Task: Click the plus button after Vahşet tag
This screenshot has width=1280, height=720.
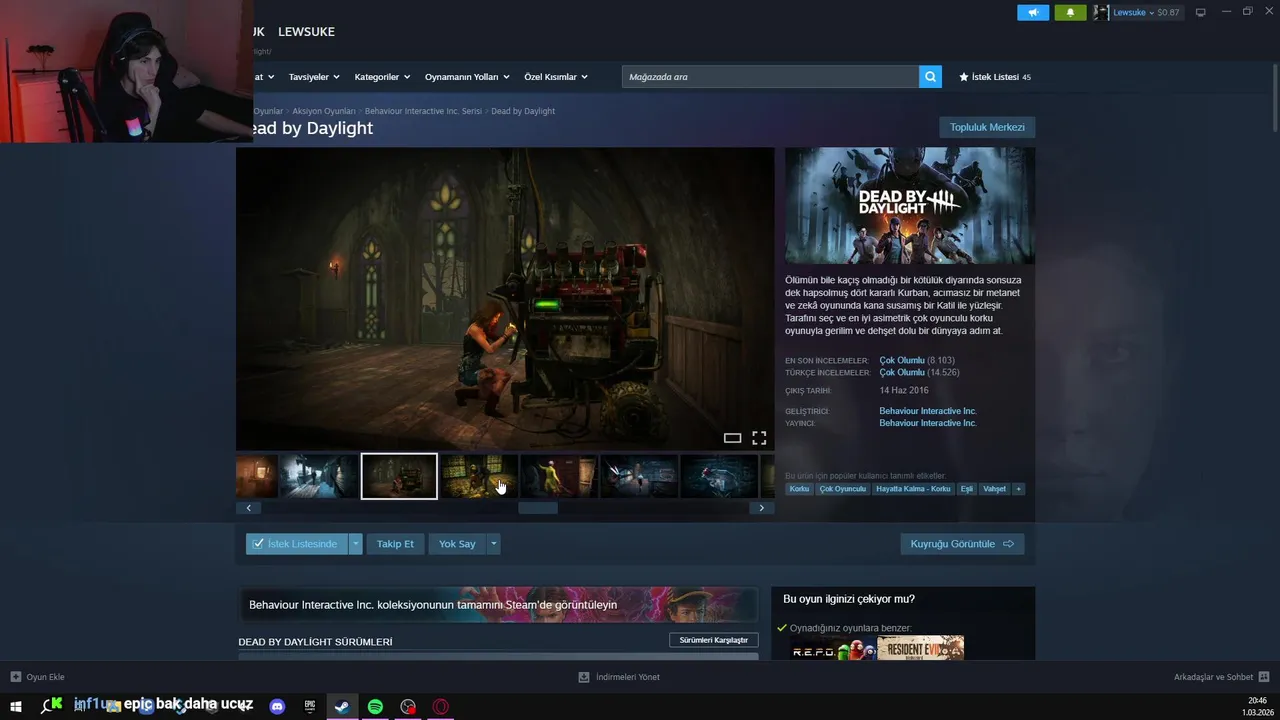Action: tap(1019, 489)
